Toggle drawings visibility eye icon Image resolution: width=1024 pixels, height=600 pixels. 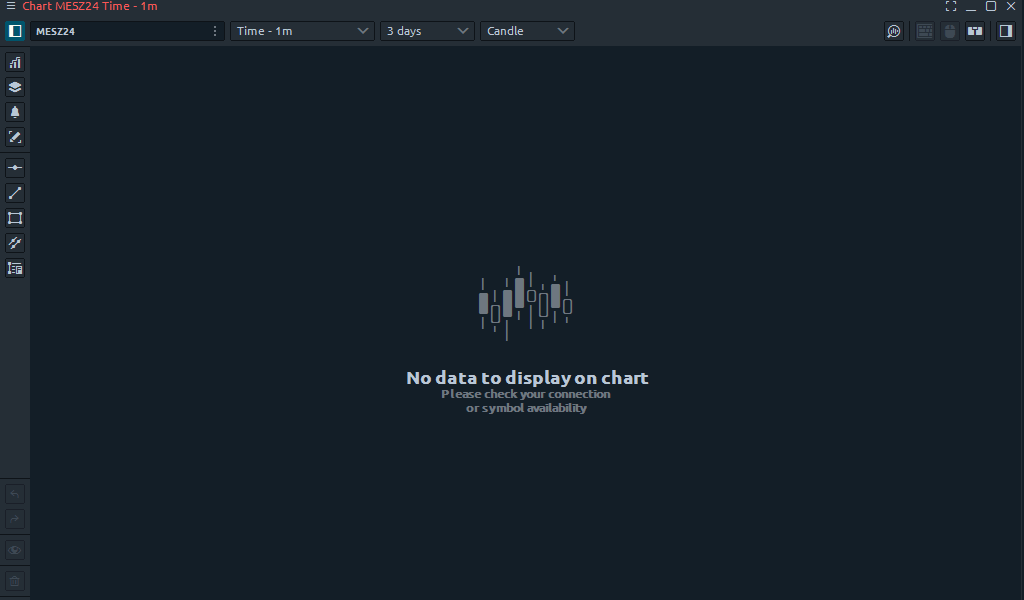[x=15, y=550]
